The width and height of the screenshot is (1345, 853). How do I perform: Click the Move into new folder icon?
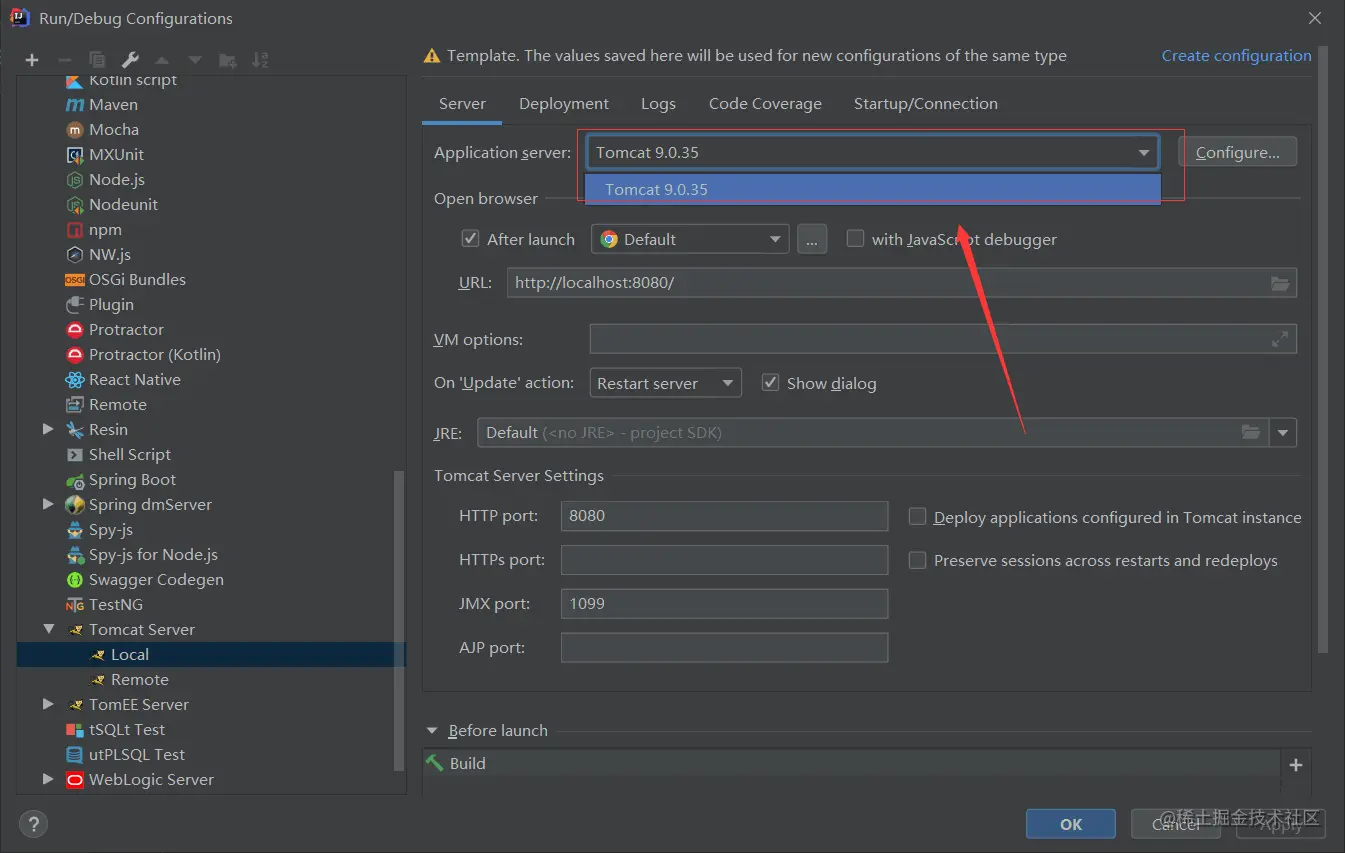point(228,60)
